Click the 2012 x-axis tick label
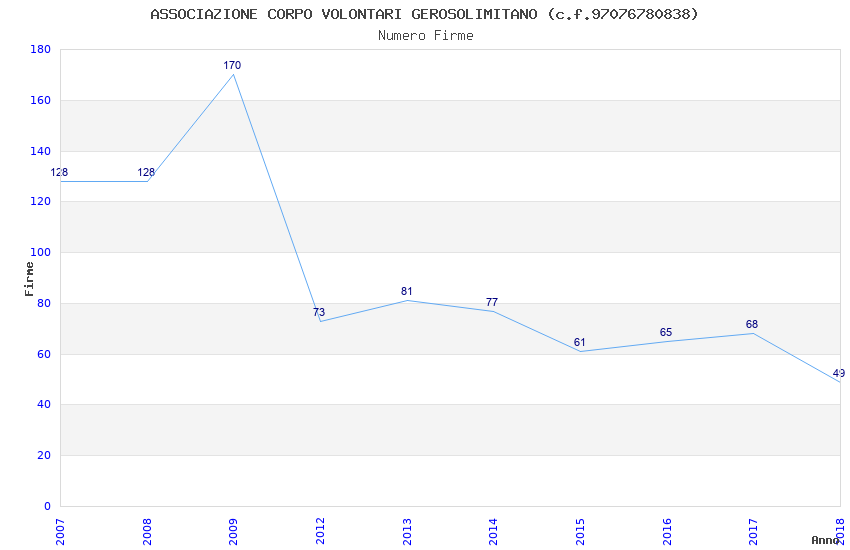 click(x=320, y=532)
